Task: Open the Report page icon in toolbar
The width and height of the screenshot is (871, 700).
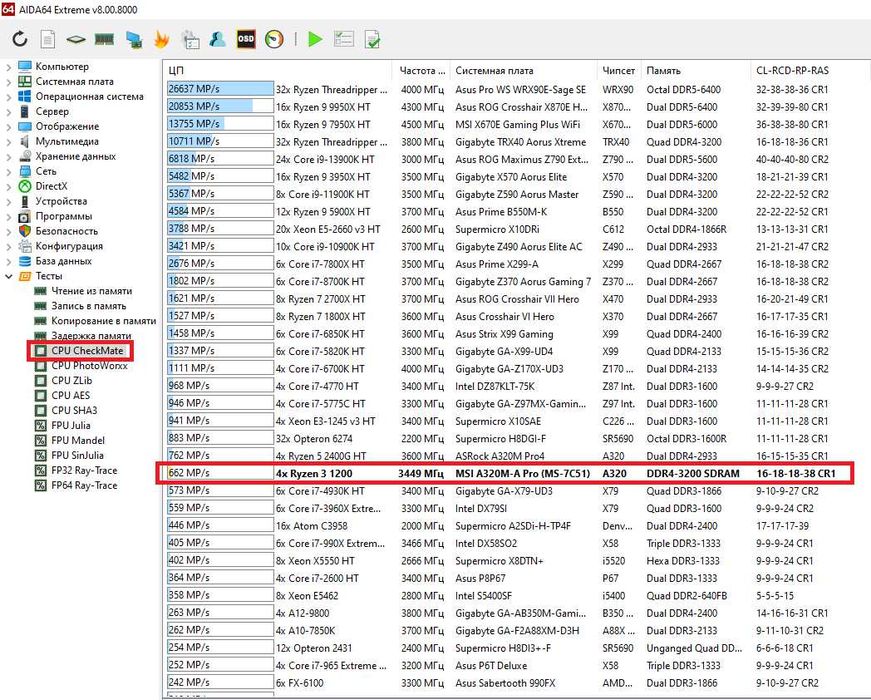Action: [48, 39]
